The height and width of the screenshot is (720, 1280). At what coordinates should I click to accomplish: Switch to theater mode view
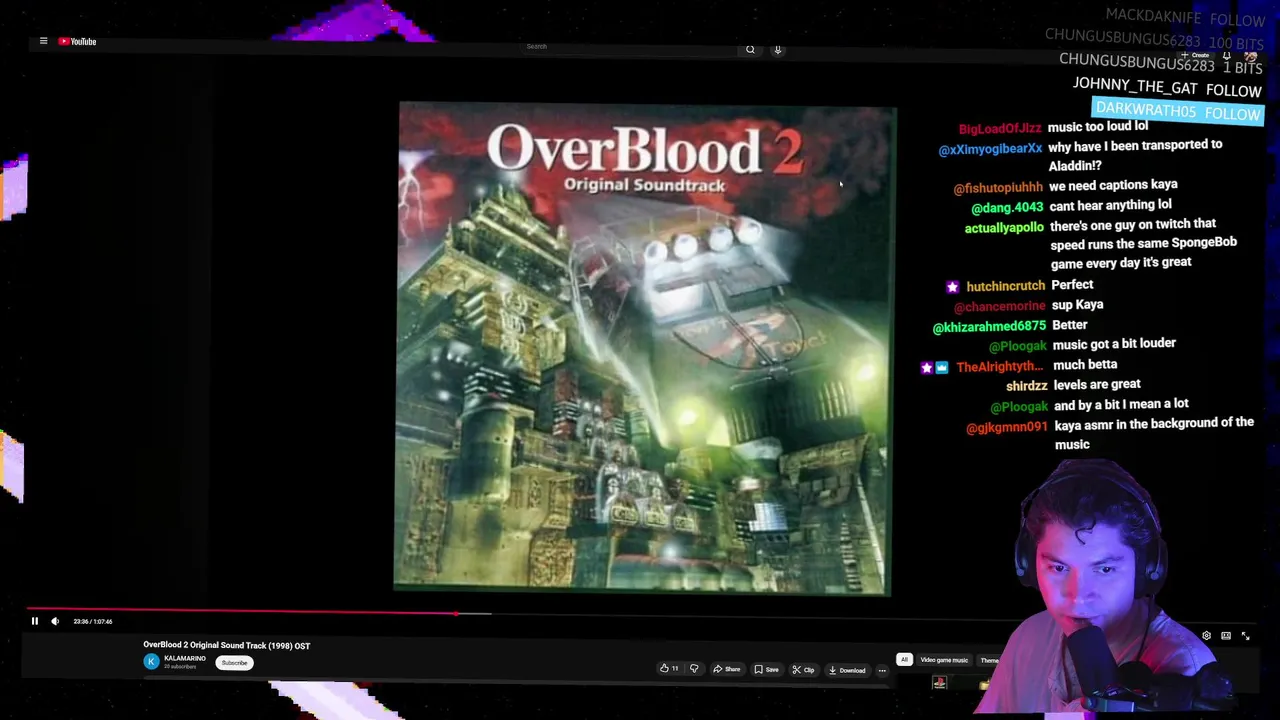(1226, 636)
